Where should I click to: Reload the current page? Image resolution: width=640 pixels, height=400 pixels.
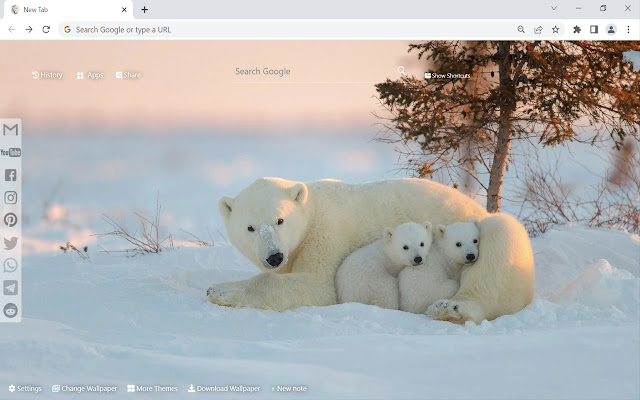46,29
